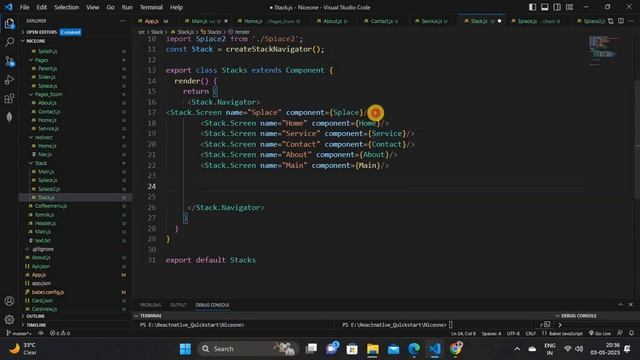Close the bottom panel

[x=631, y=304]
